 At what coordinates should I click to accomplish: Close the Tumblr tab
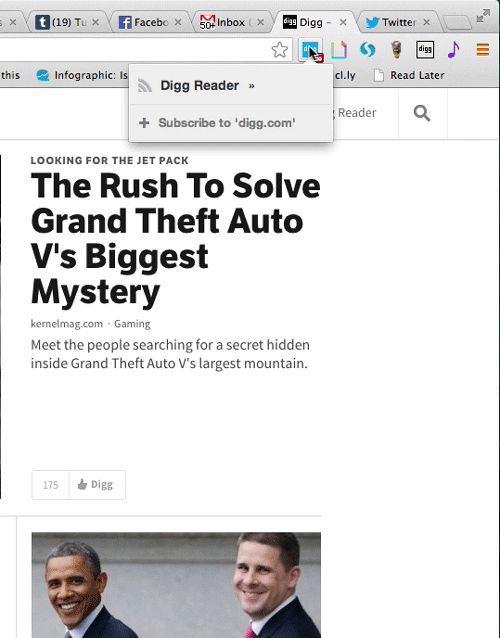coord(95,22)
